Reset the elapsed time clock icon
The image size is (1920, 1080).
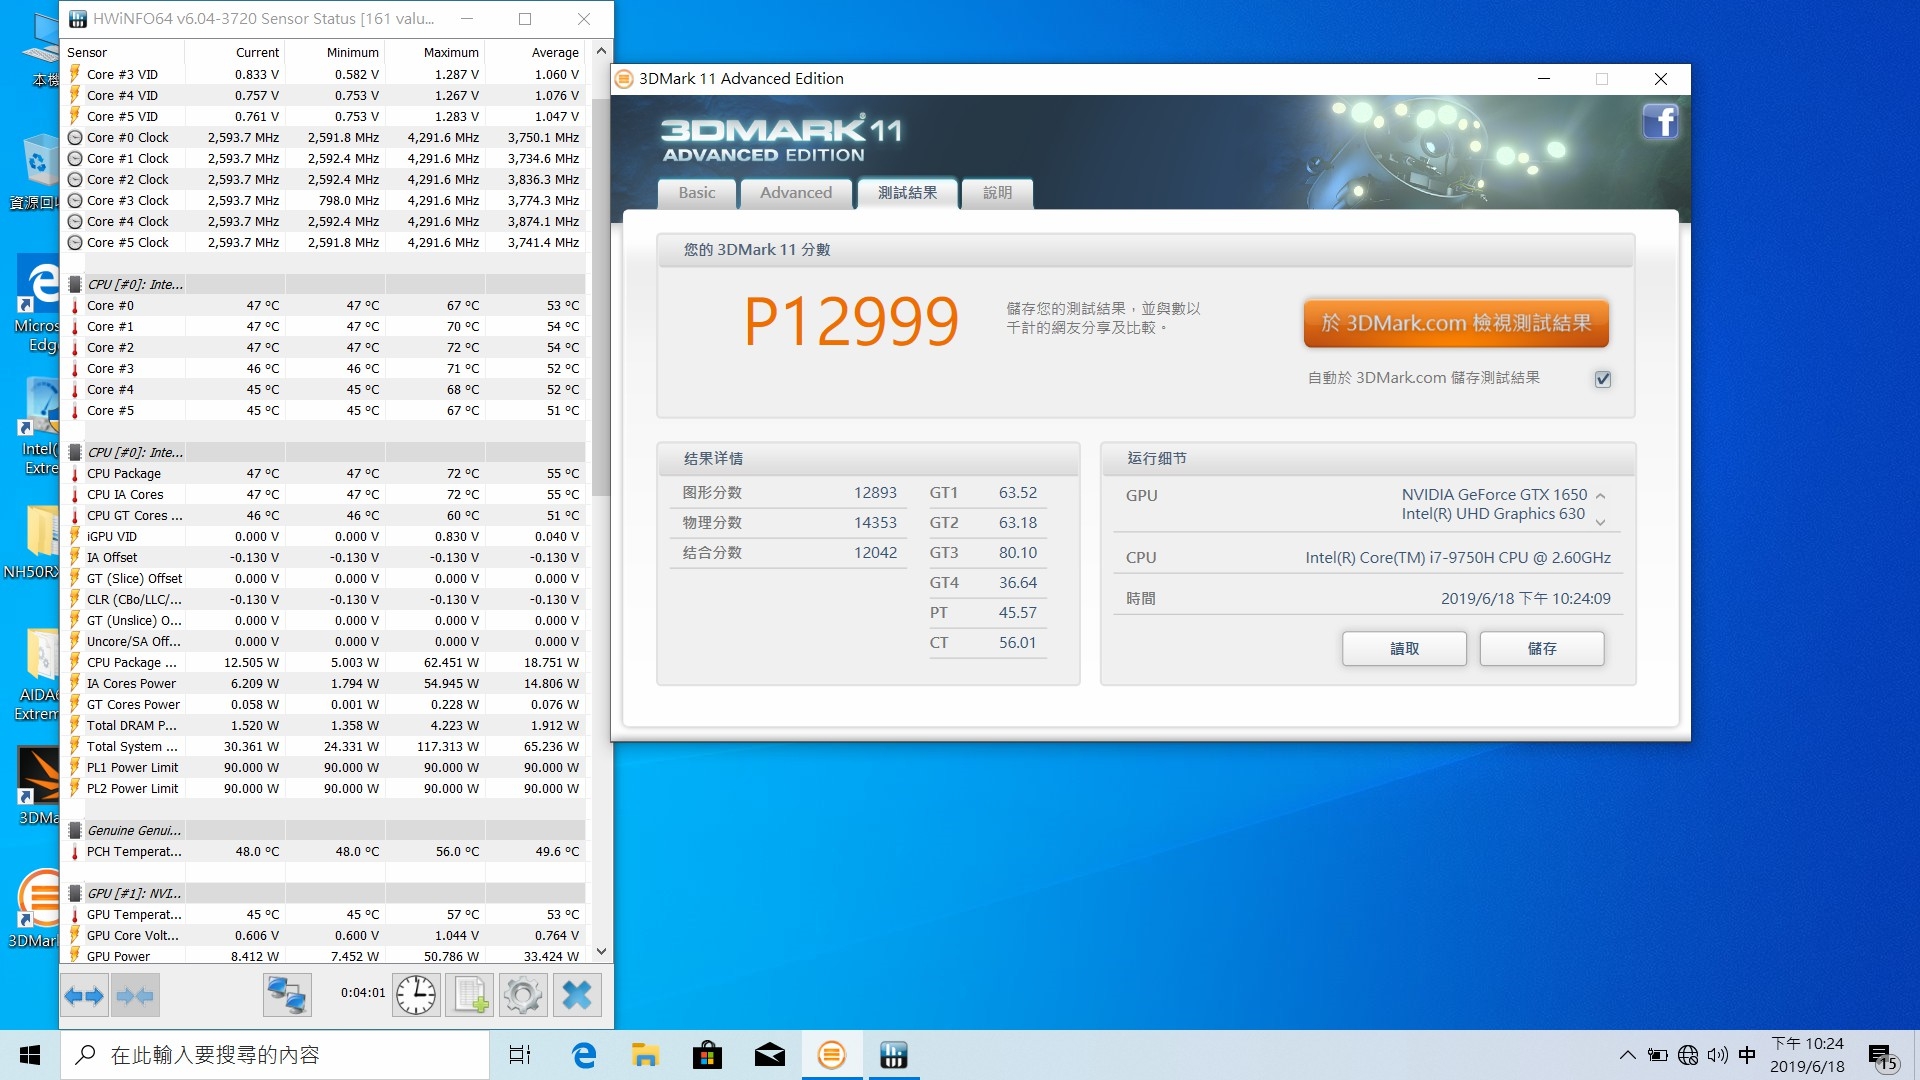[x=415, y=995]
